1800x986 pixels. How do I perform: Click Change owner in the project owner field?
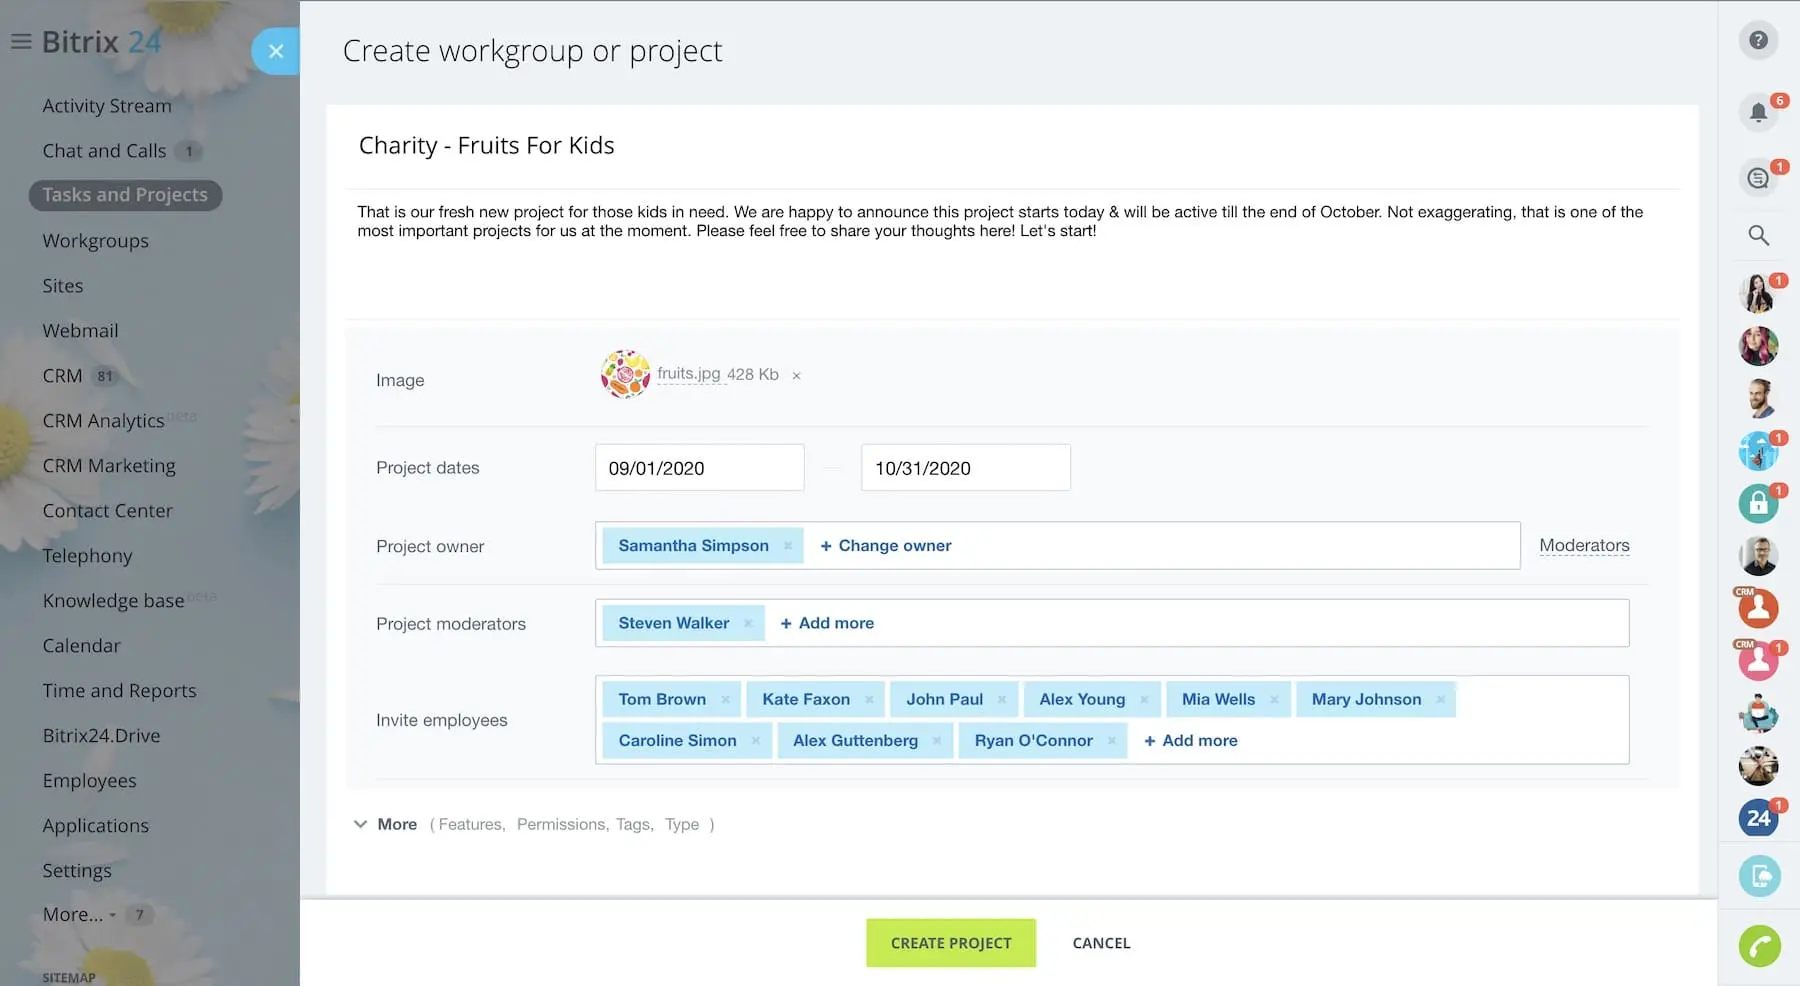(x=885, y=546)
